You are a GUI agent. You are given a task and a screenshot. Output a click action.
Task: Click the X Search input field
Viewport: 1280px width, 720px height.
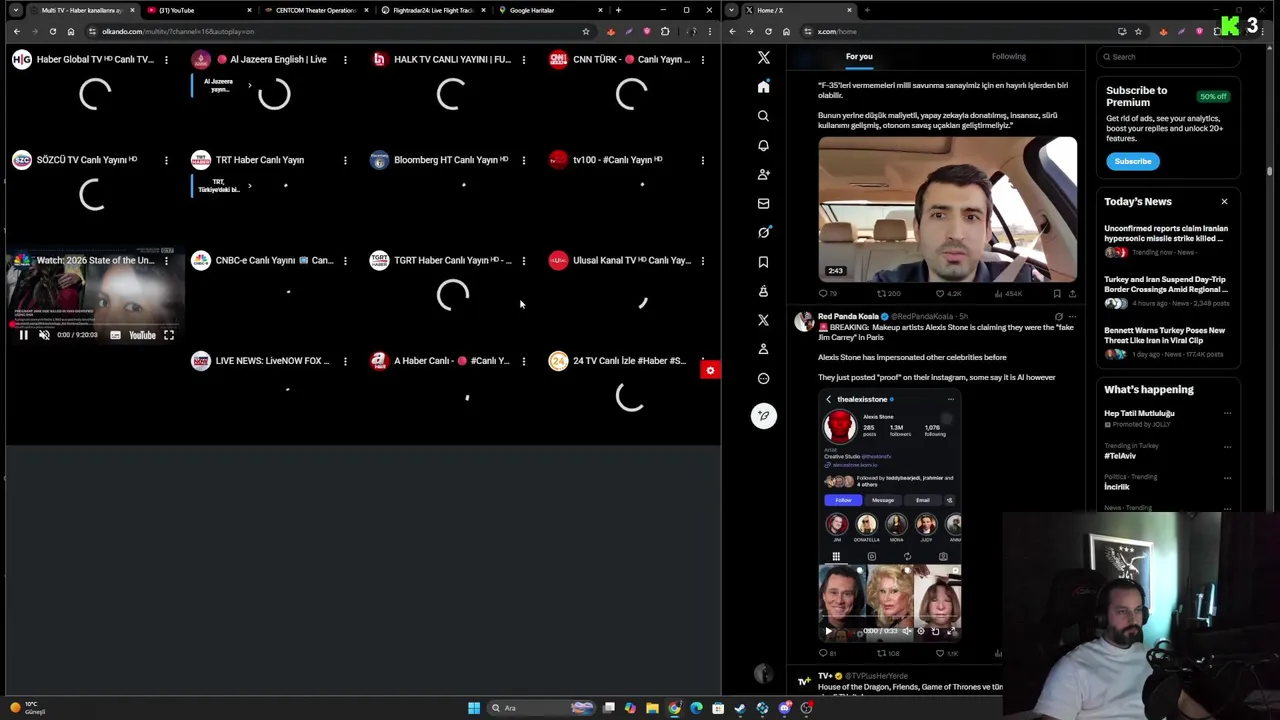click(1168, 57)
